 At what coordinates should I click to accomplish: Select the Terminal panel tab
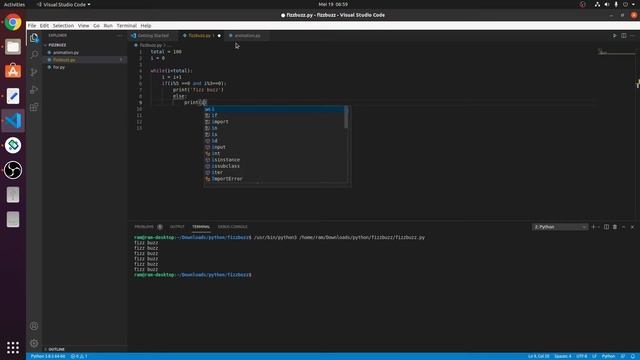coord(201,227)
